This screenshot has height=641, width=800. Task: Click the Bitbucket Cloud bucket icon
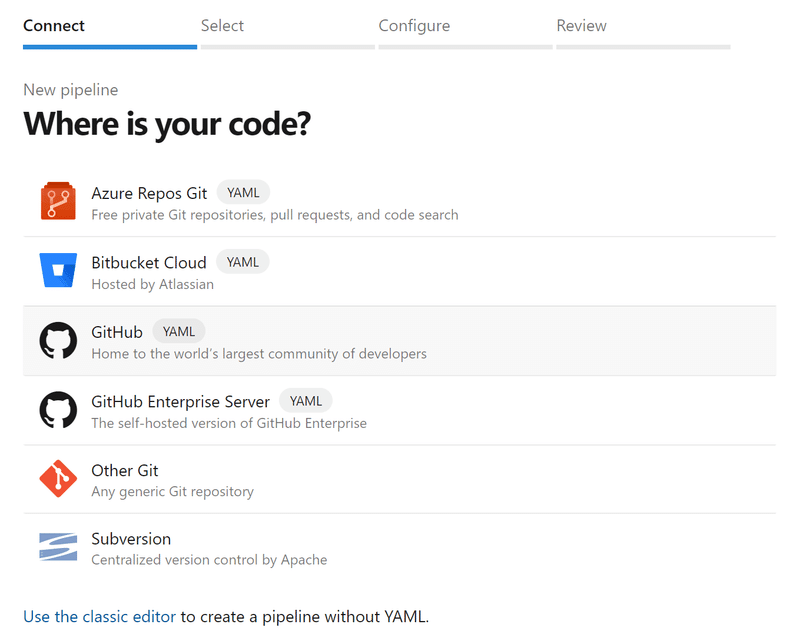(58, 271)
